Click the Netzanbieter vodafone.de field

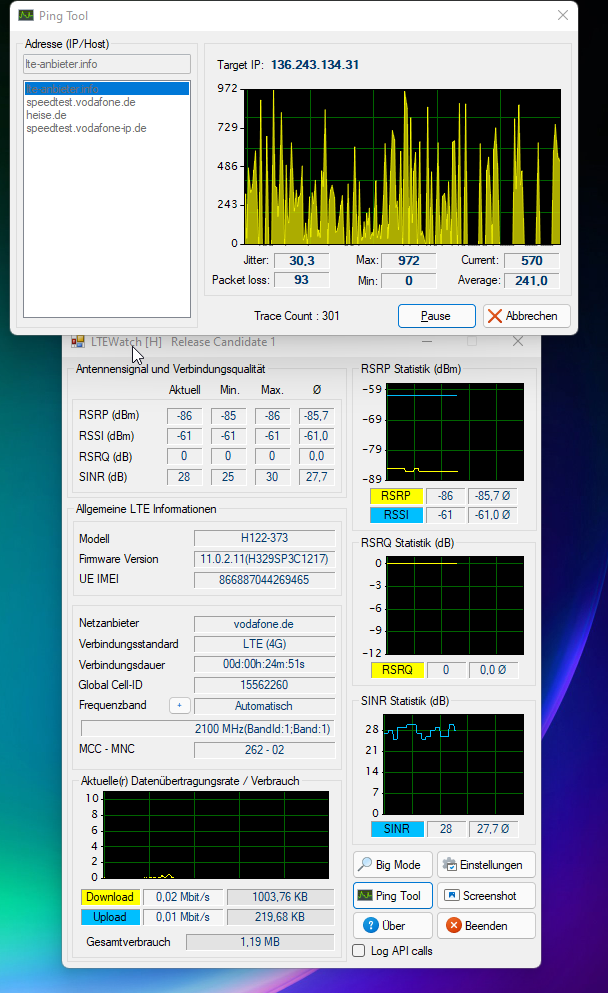pyautogui.click(x=264, y=624)
